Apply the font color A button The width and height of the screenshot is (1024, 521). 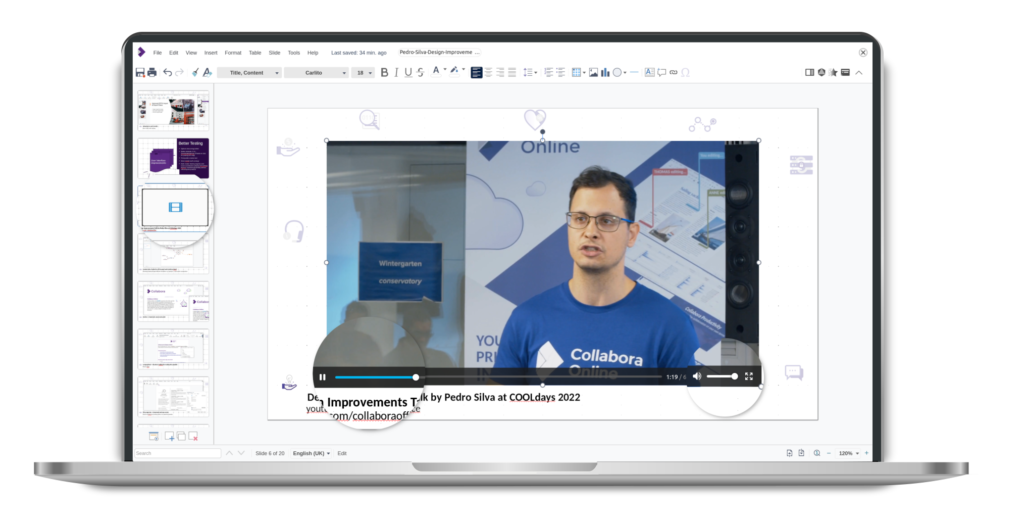coord(436,71)
